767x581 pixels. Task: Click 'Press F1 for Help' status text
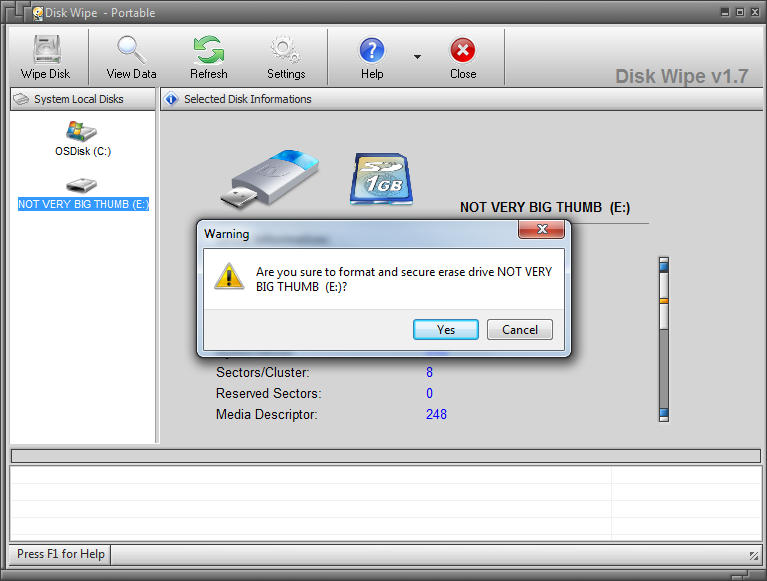pos(61,554)
